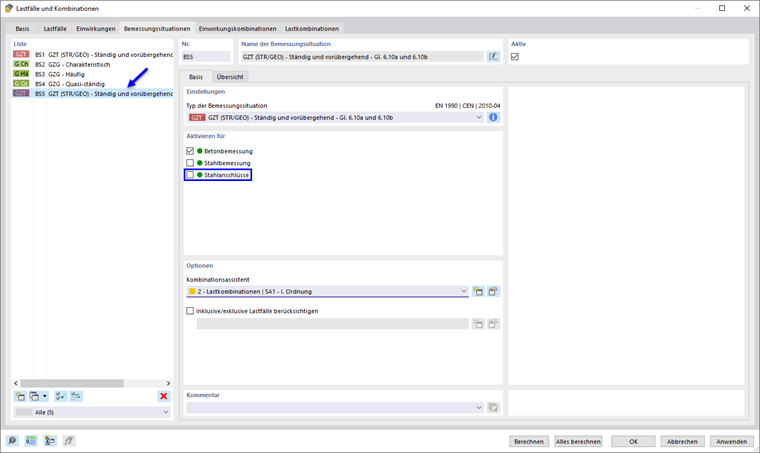
Task: Click the Berechnen button
Action: click(x=529, y=441)
